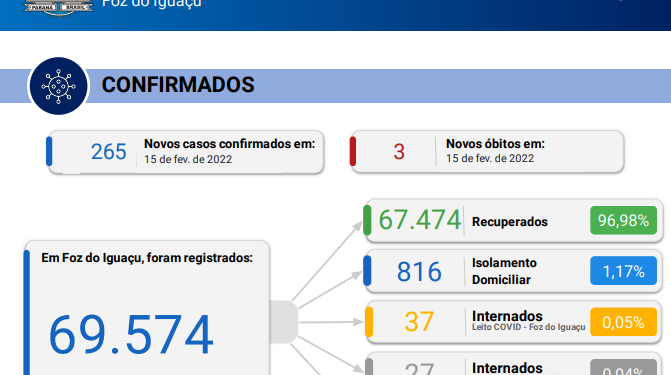
Task: Click the yellow 0,05% badge
Action: pos(623,322)
